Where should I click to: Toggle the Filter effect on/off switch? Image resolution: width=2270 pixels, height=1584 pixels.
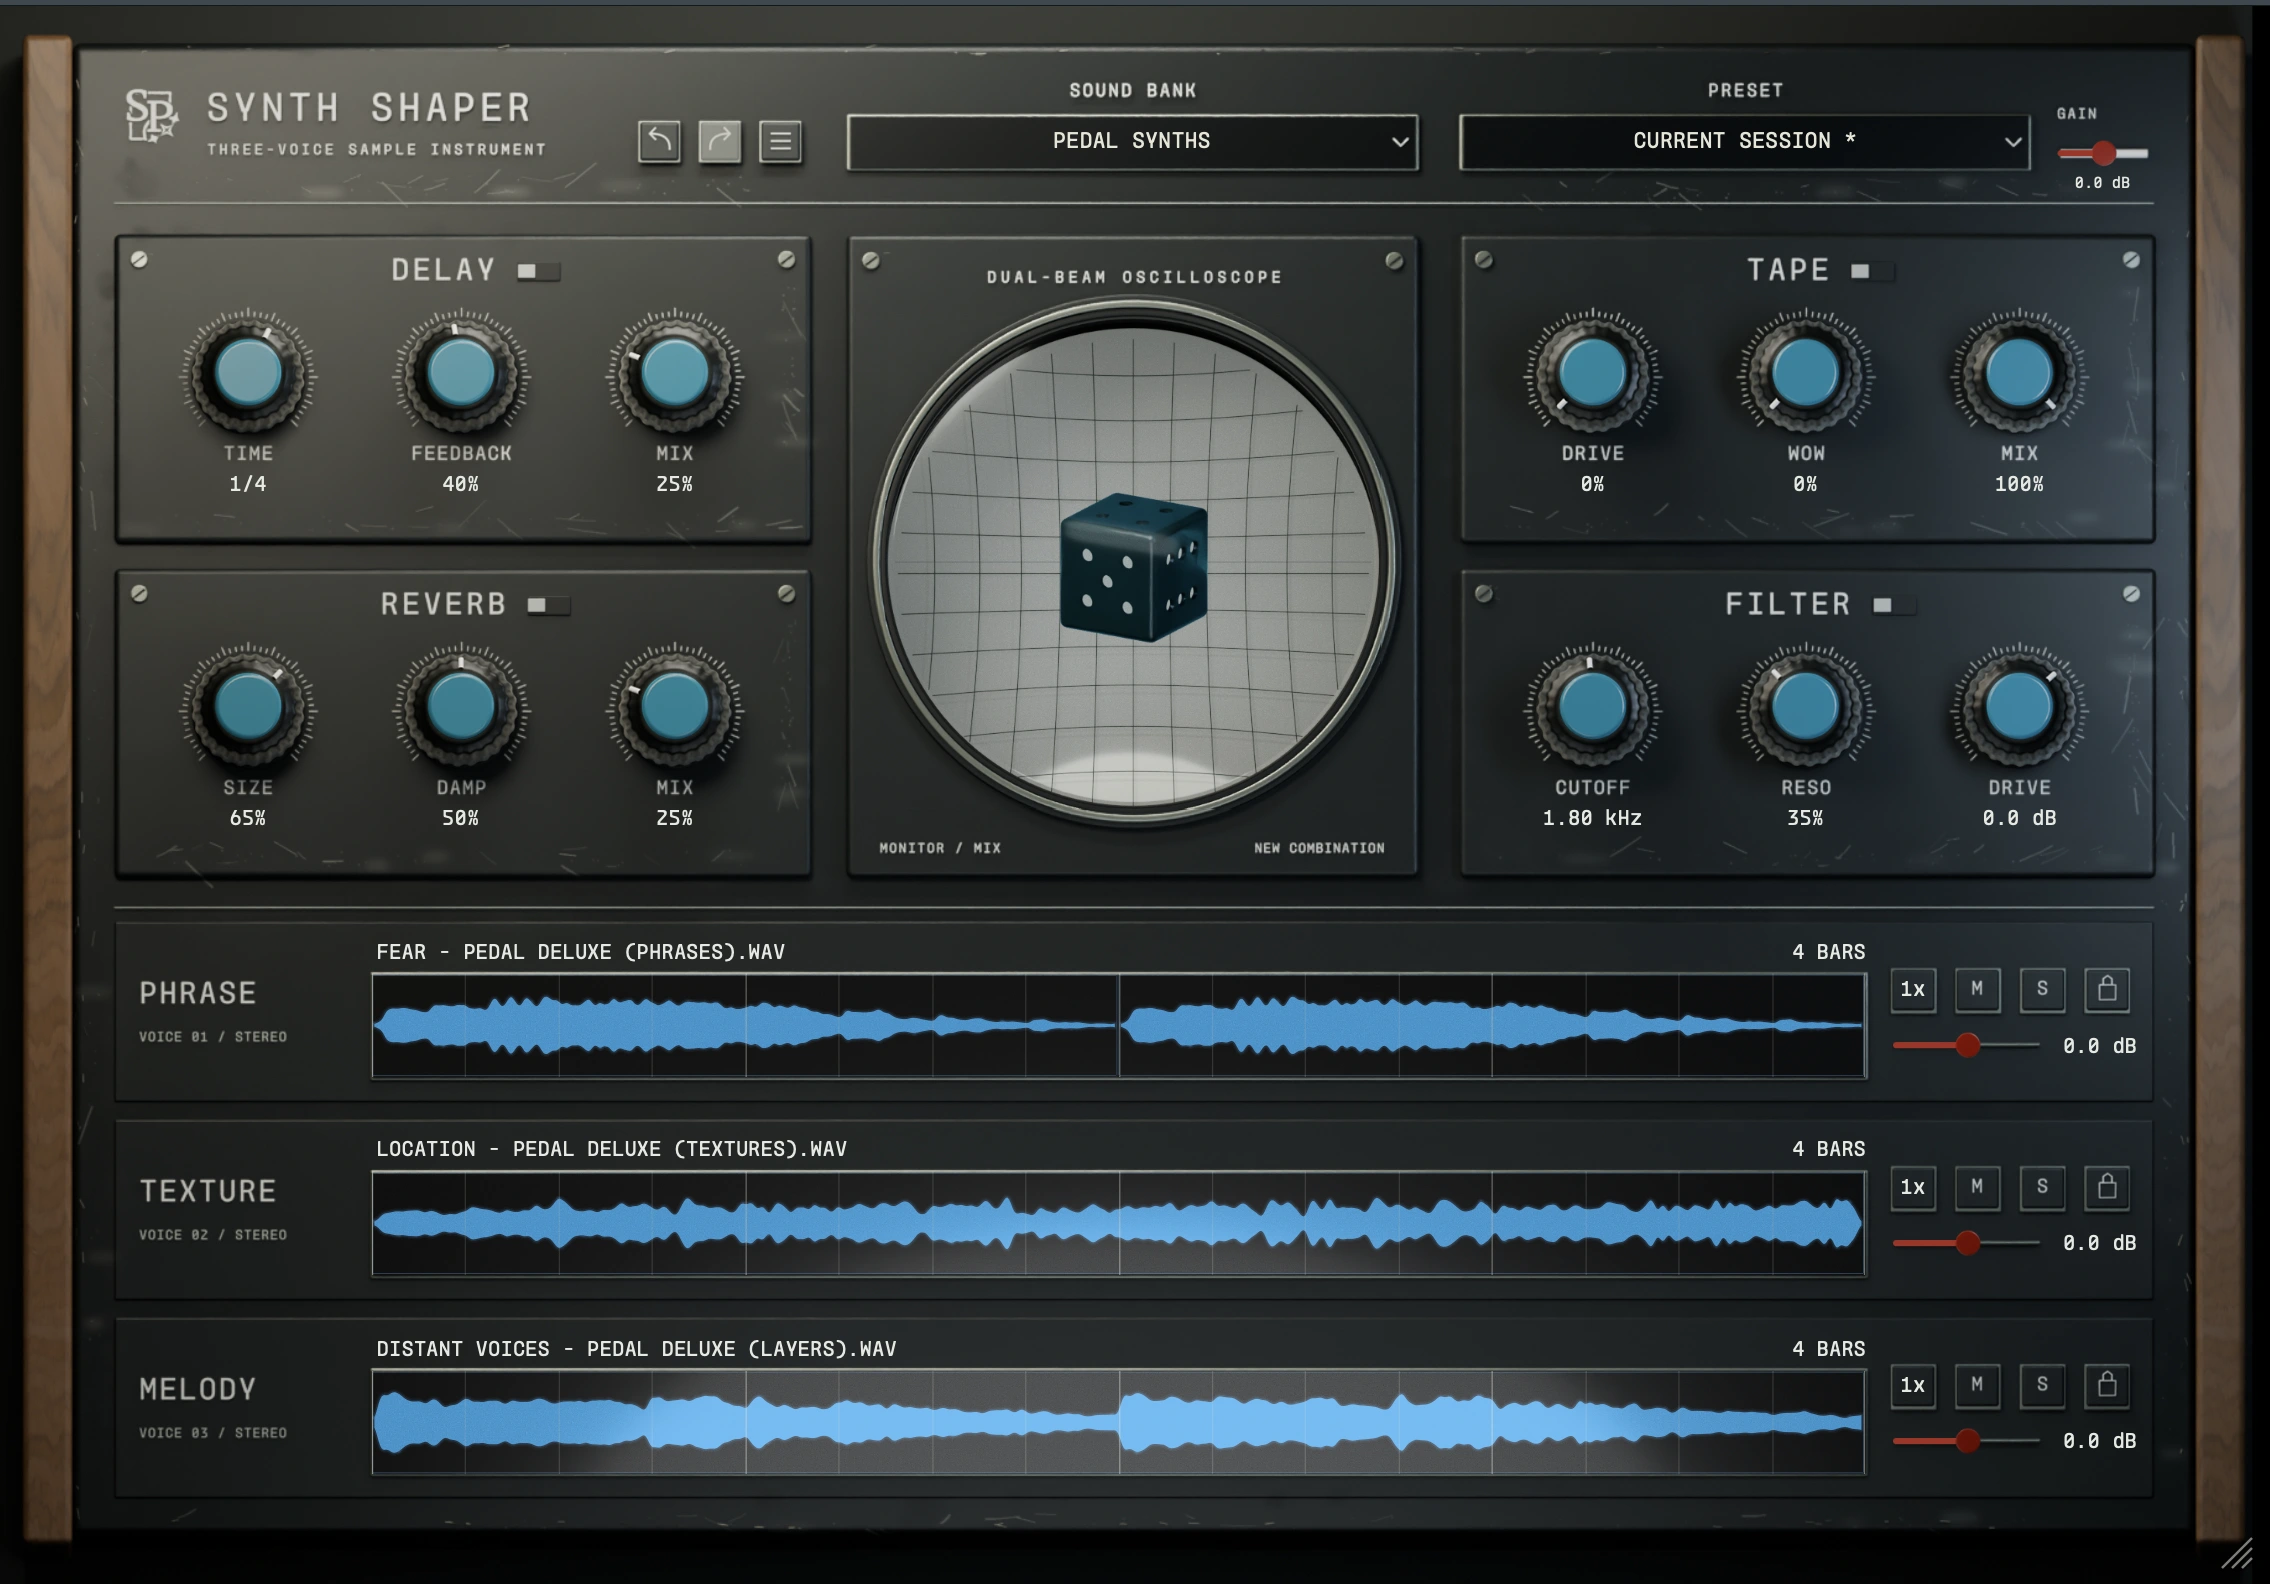point(1893,605)
